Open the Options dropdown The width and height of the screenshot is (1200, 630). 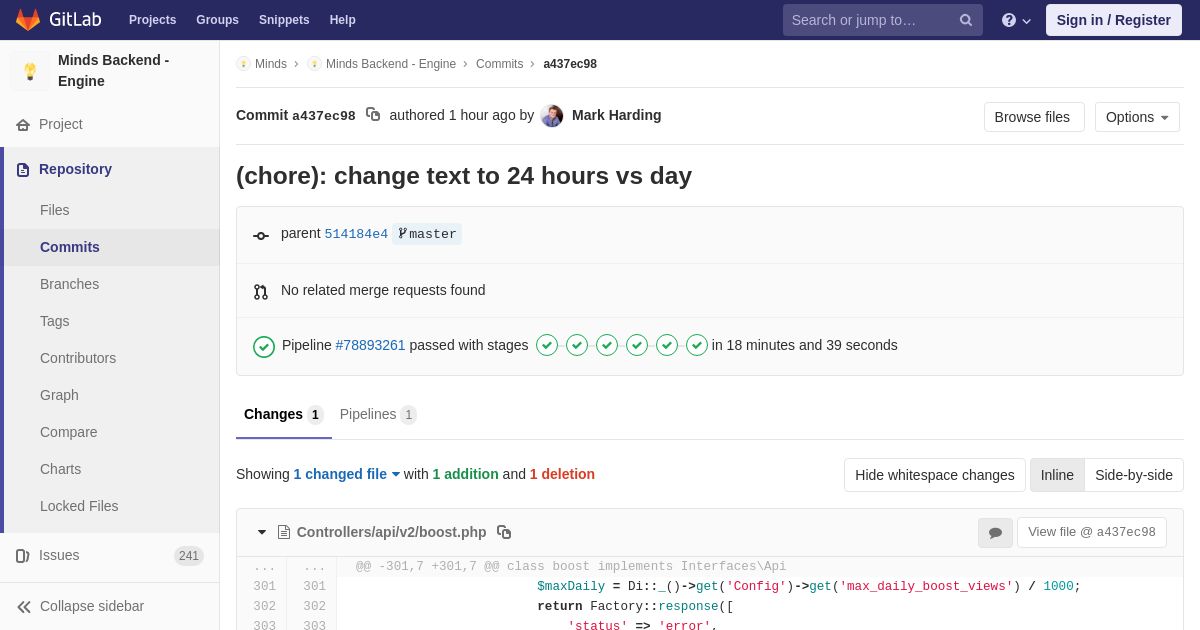1137,117
